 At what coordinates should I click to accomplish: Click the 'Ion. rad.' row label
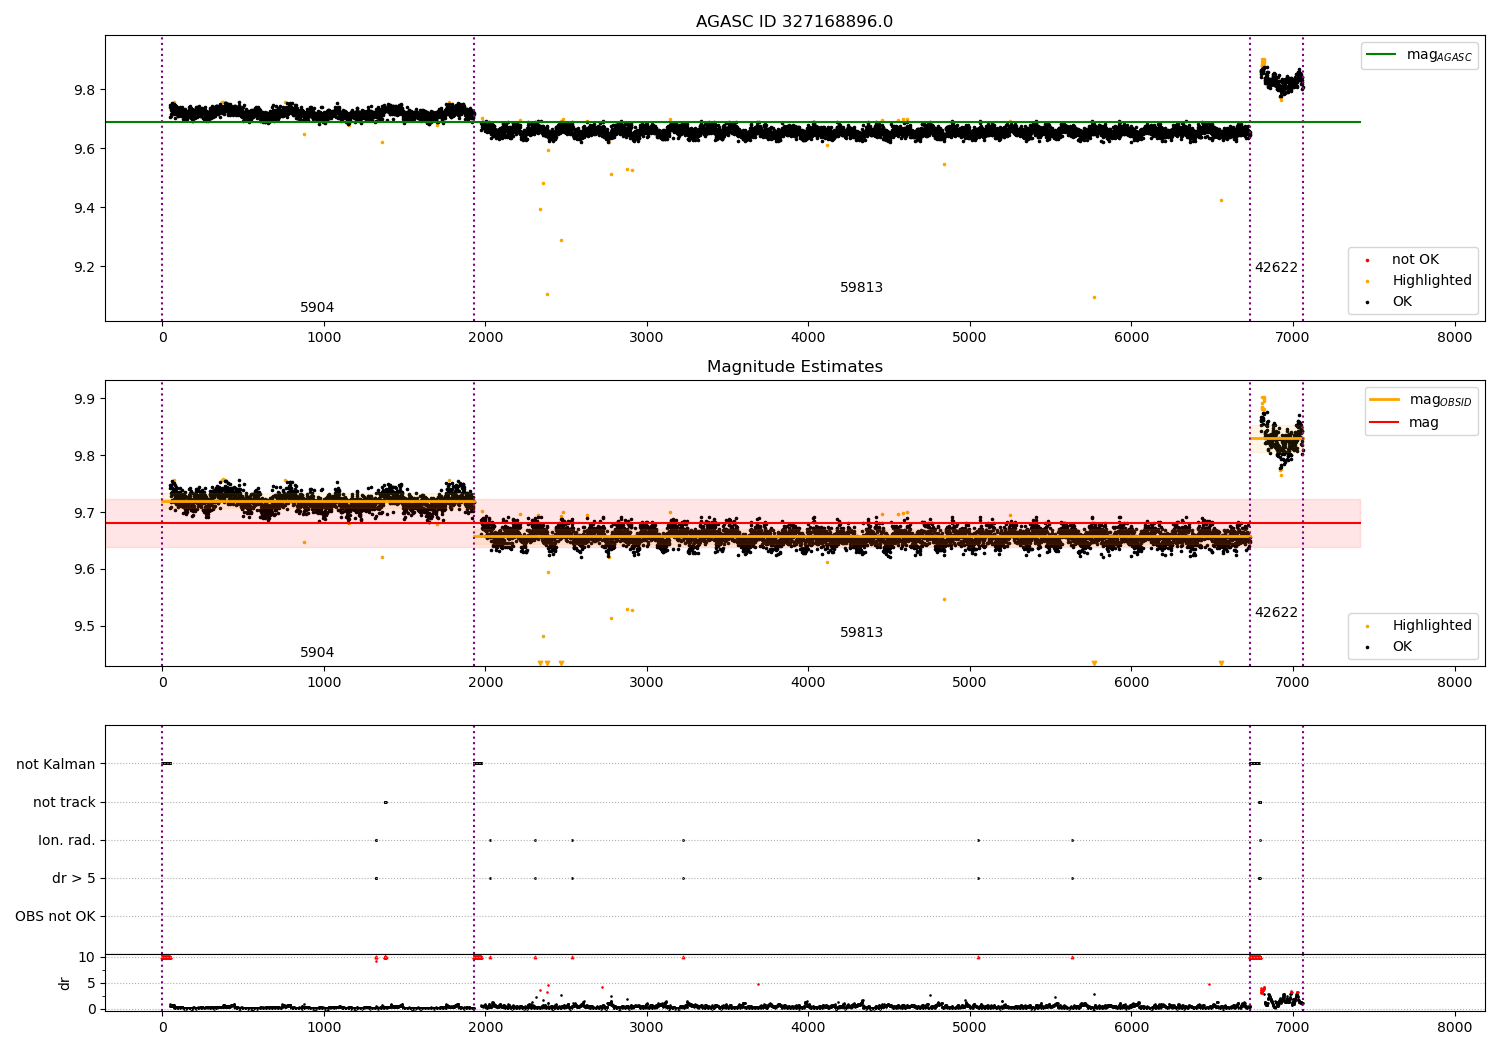[67, 840]
